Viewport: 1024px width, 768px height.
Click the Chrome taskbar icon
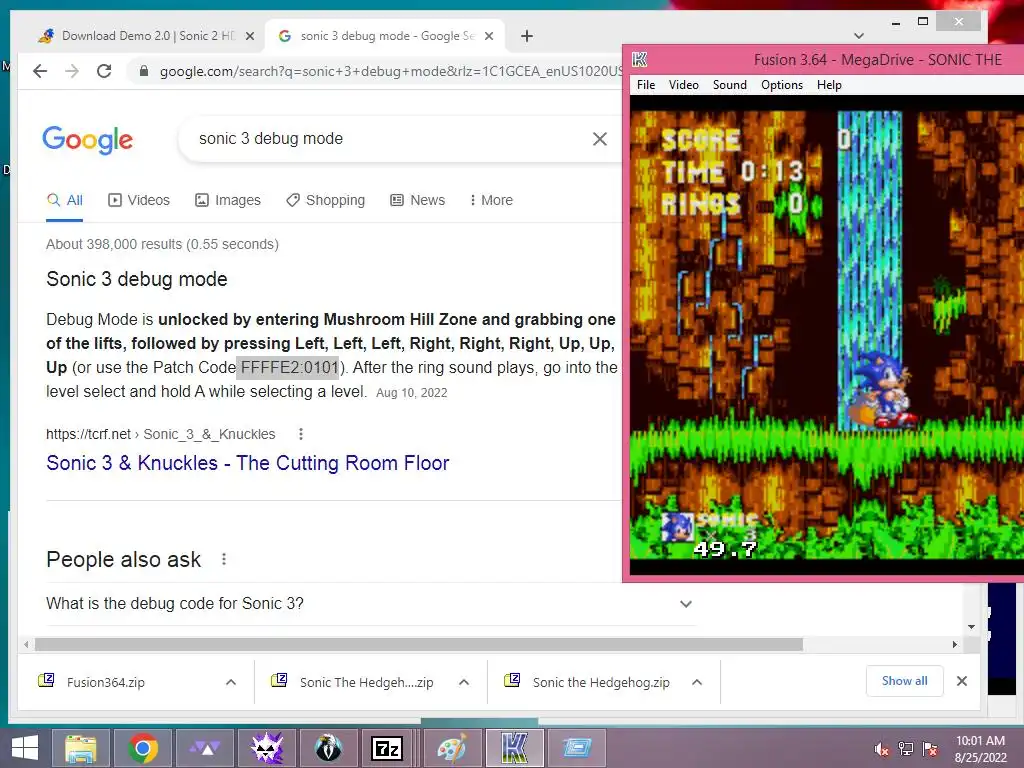click(x=142, y=748)
